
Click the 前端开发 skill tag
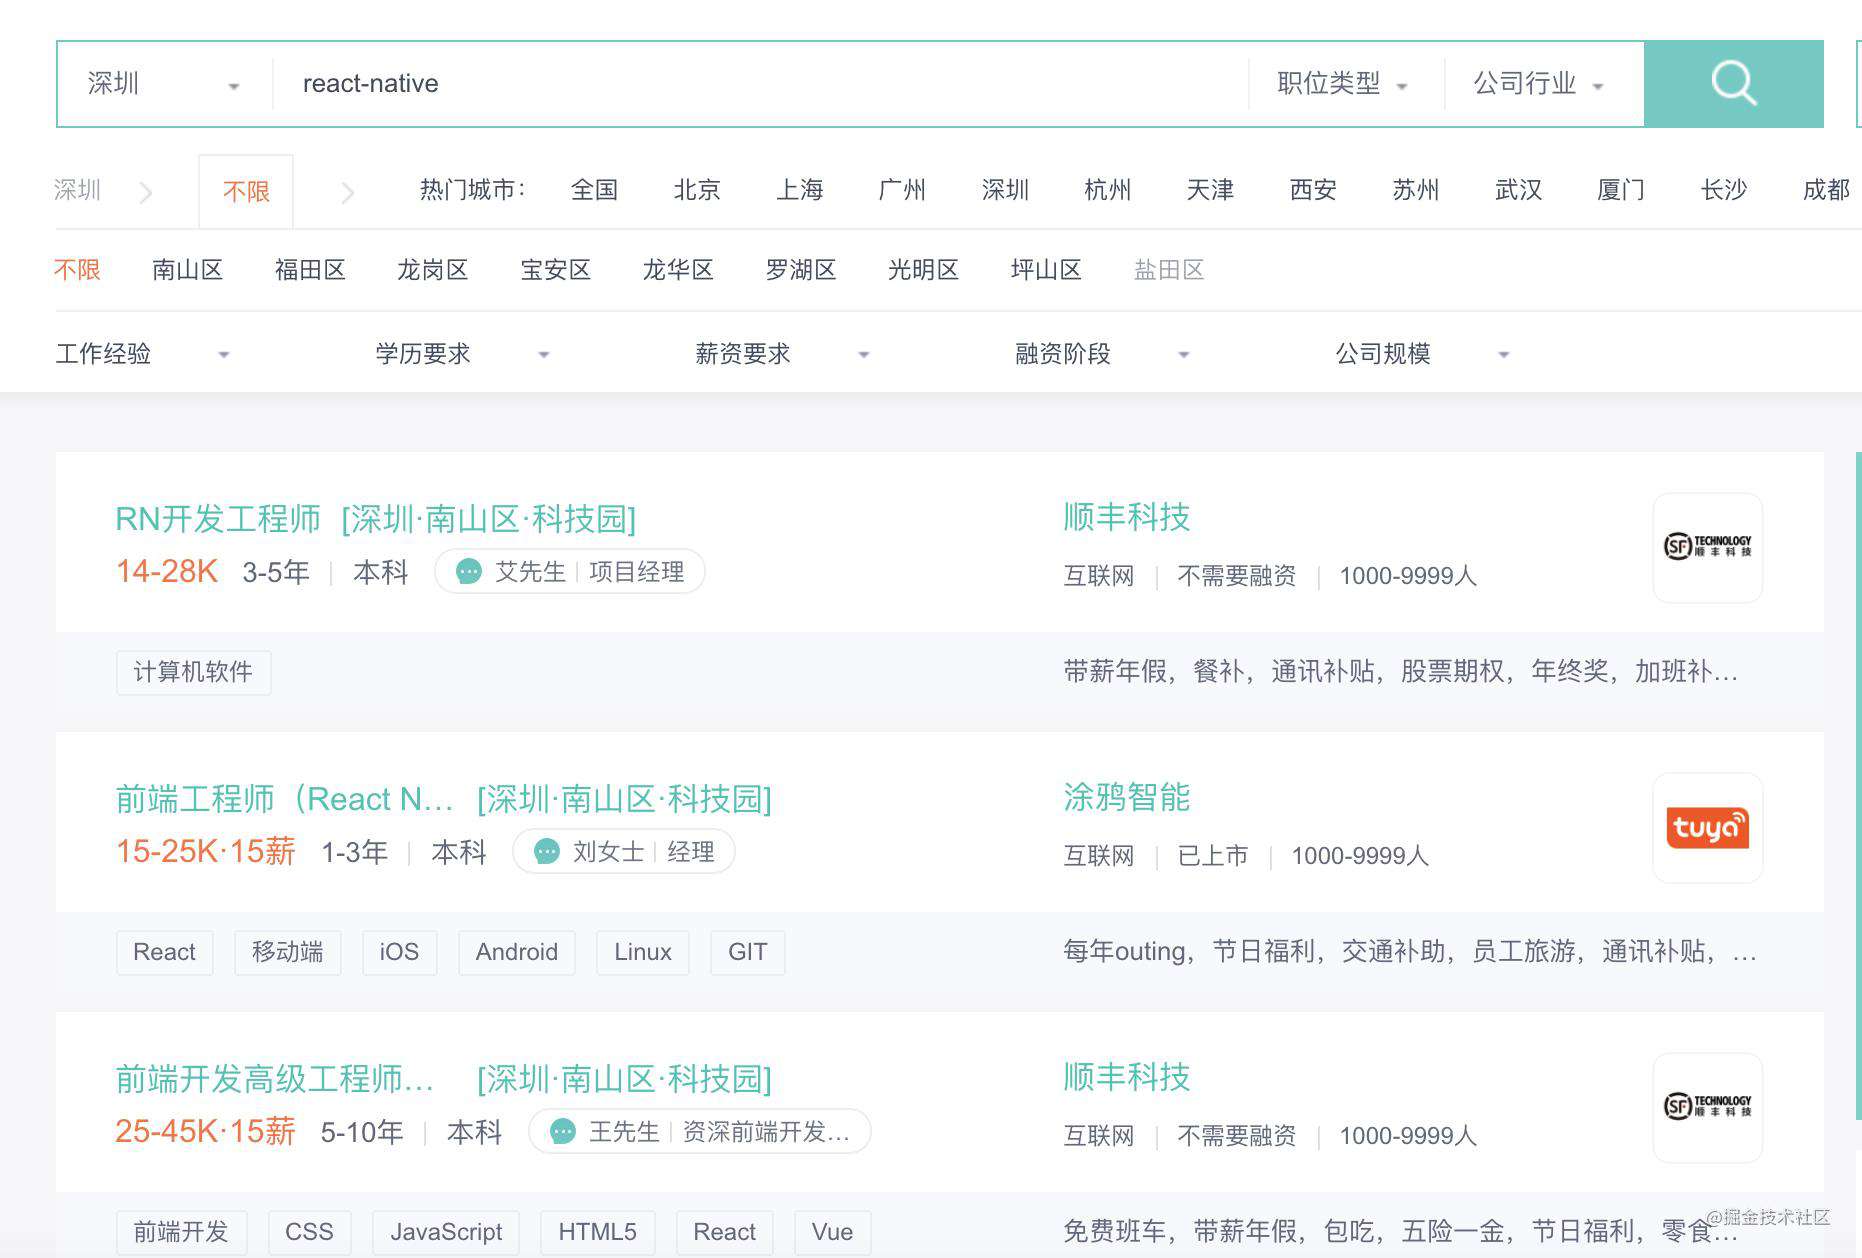[181, 1232]
